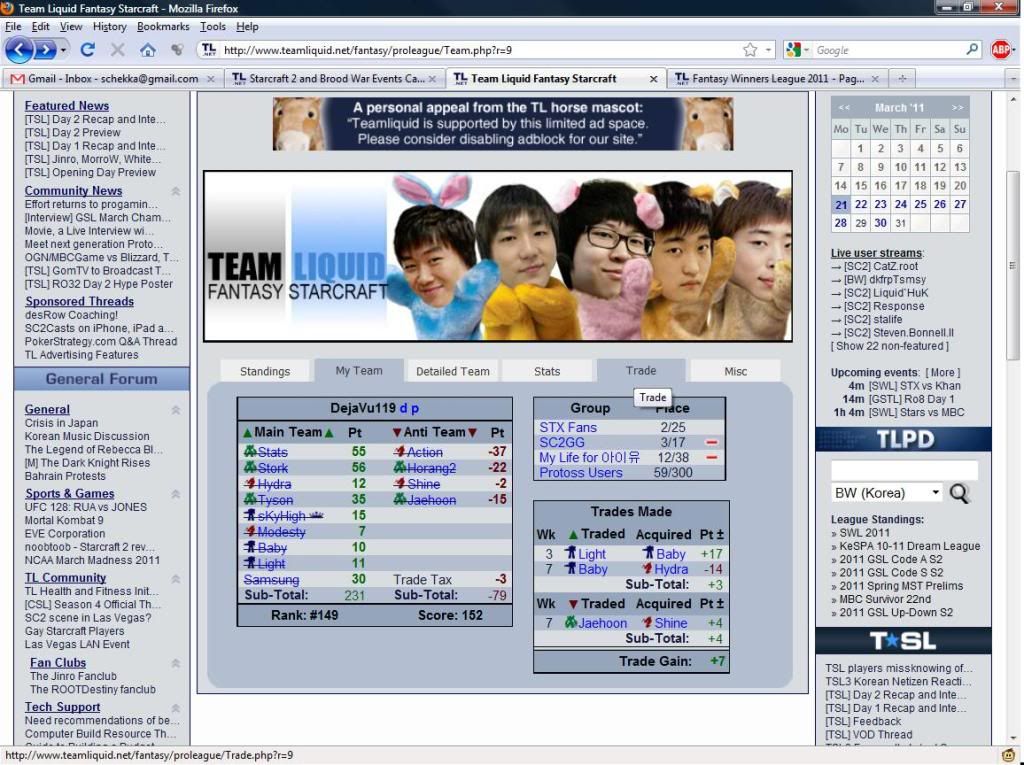Image resolution: width=1024 pixels, height=765 pixels.
Task: Reload the page with the refresh icon
Action: (88, 49)
